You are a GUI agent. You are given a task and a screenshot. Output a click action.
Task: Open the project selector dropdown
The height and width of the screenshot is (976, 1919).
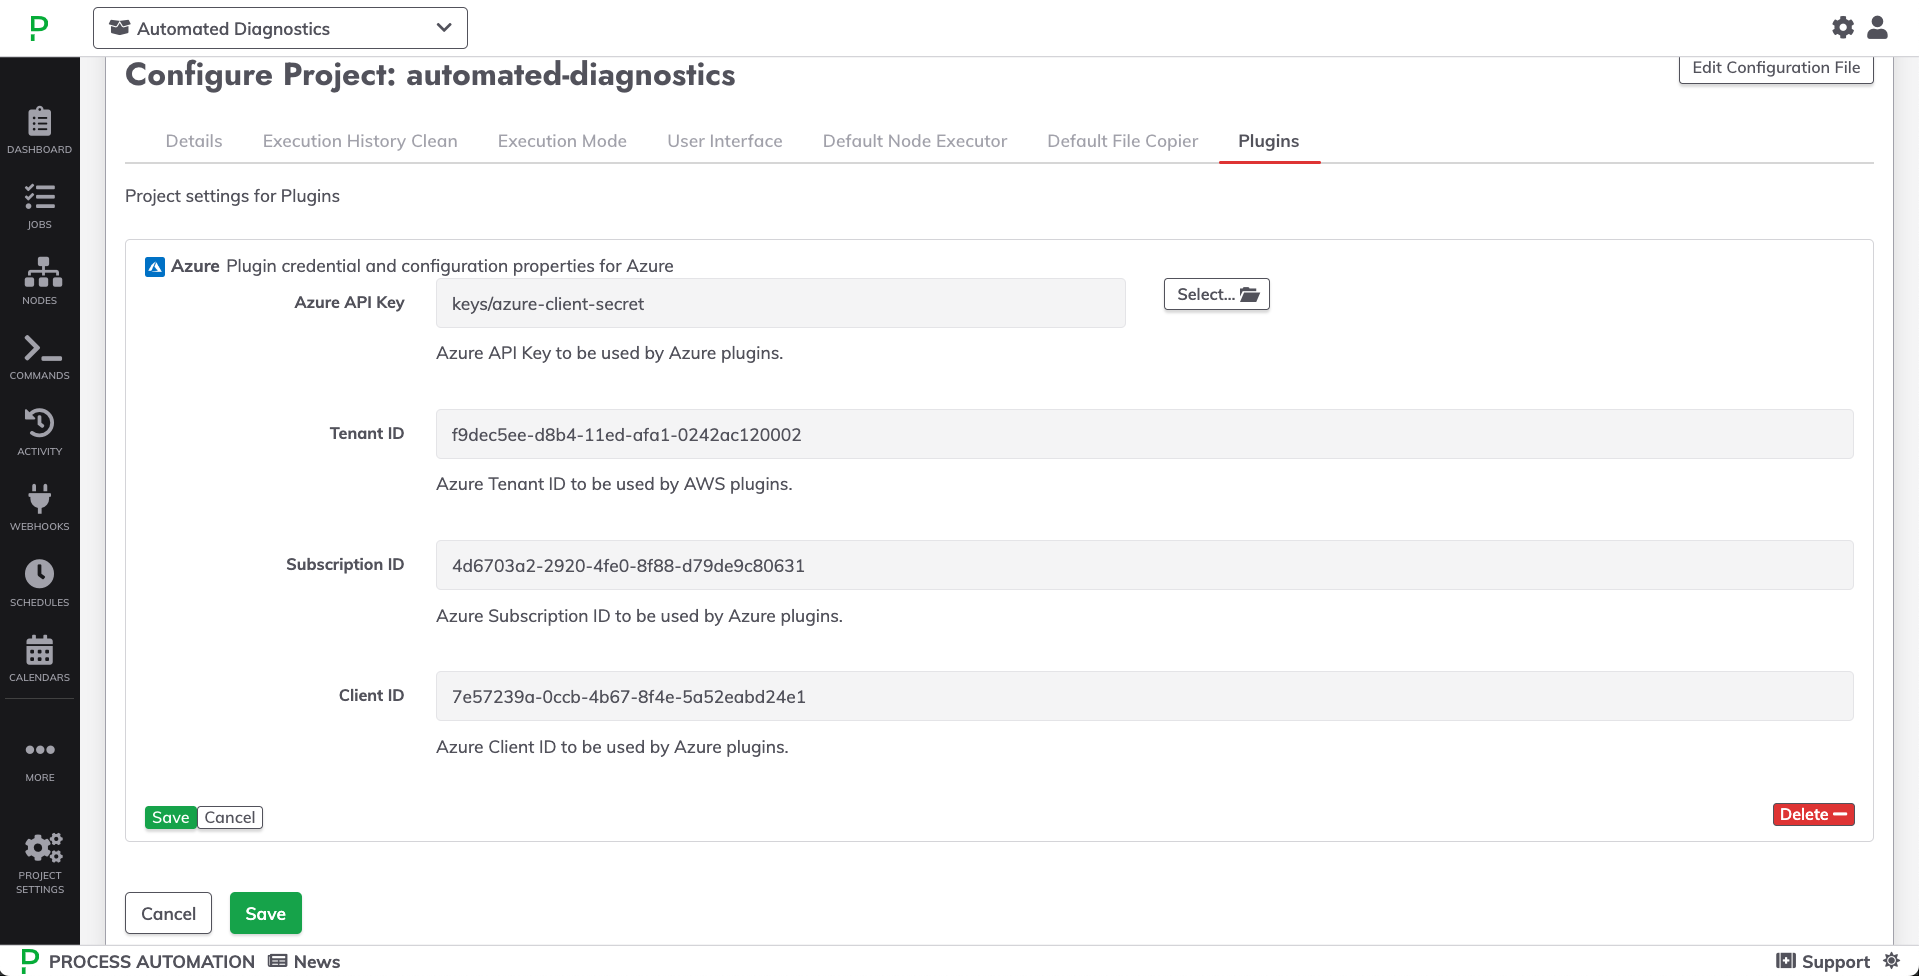tap(280, 28)
